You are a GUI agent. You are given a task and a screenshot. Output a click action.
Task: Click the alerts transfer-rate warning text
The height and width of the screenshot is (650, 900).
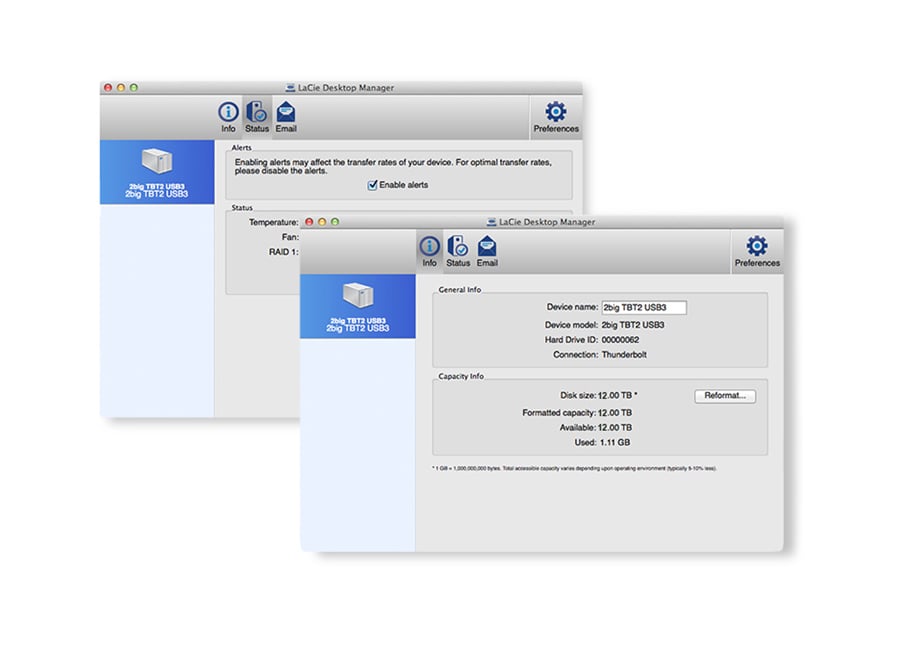[x=393, y=167]
